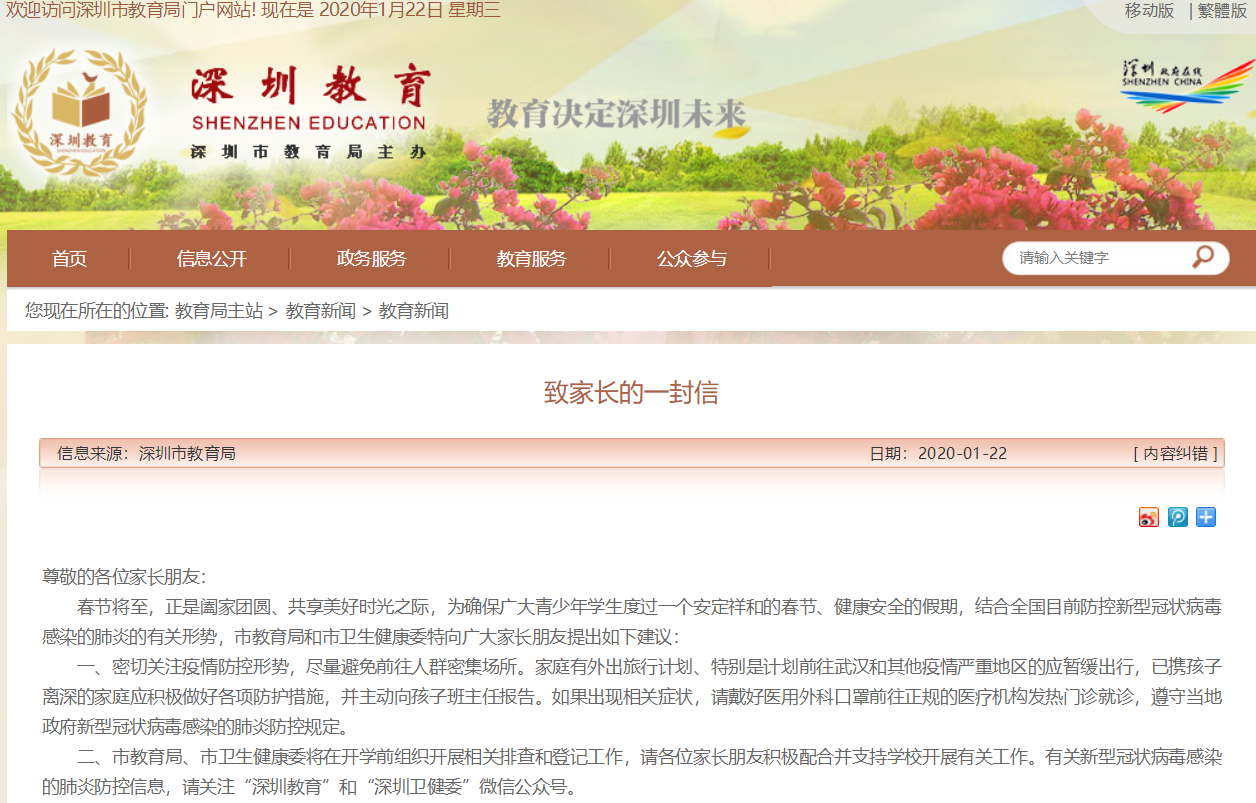Go to 教育局主站 in the breadcrumb
Image resolution: width=1256 pixels, height=803 pixels.
219,311
